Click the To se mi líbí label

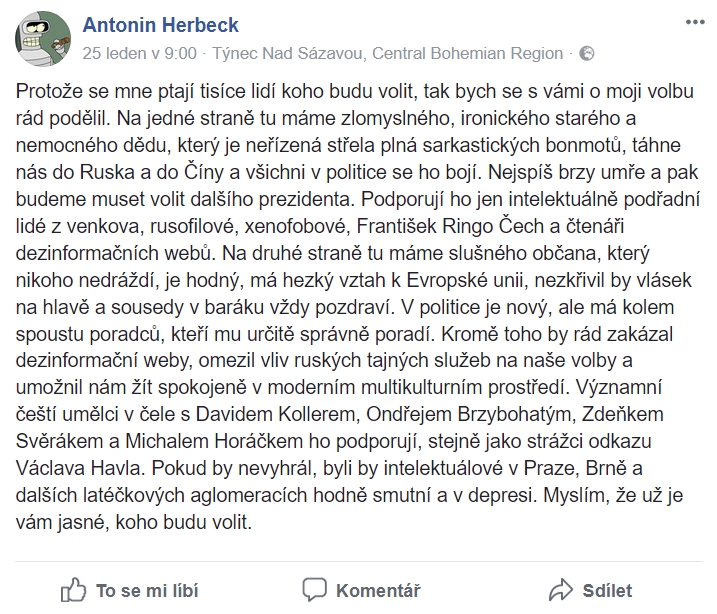[147, 591]
